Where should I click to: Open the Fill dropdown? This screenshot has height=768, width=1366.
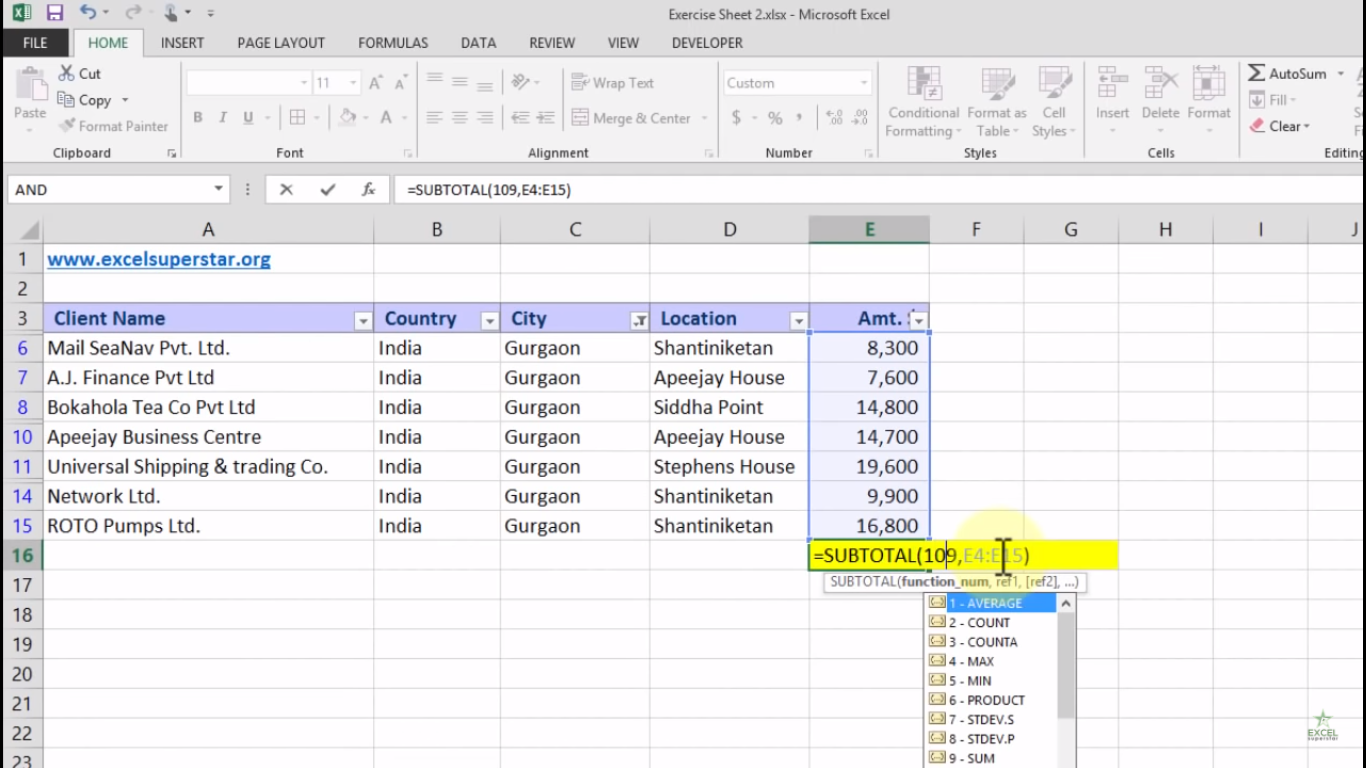pyautogui.click(x=1272, y=100)
